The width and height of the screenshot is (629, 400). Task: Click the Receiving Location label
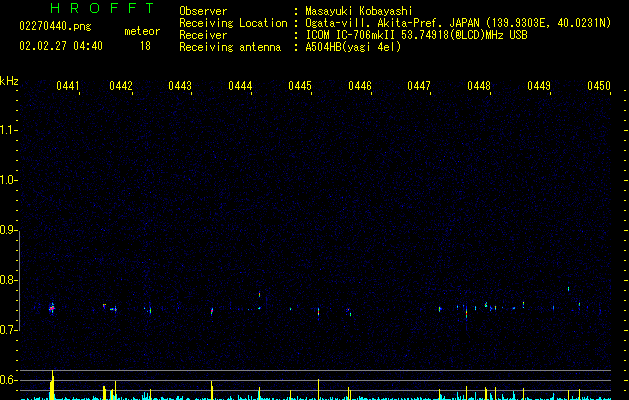233,23
